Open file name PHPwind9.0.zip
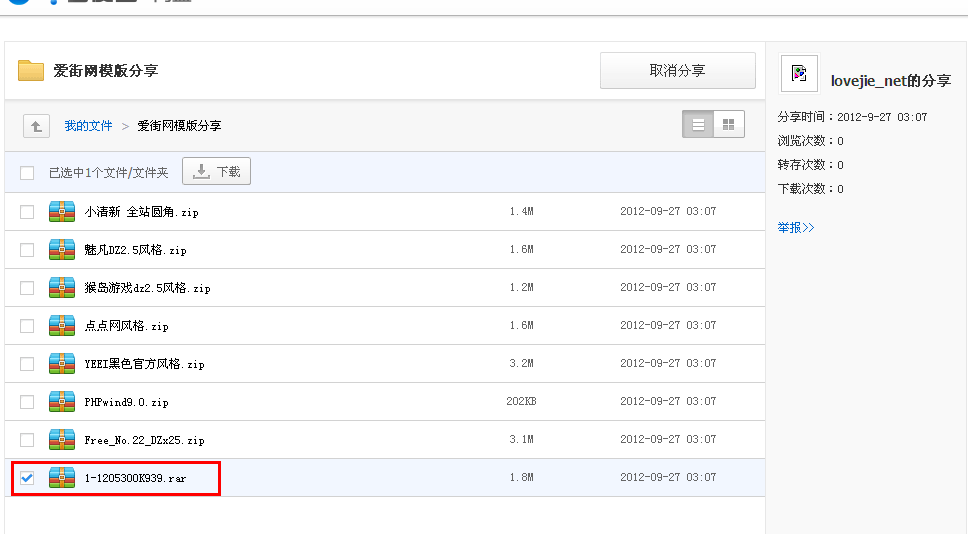The height and width of the screenshot is (534, 968). coord(127,402)
